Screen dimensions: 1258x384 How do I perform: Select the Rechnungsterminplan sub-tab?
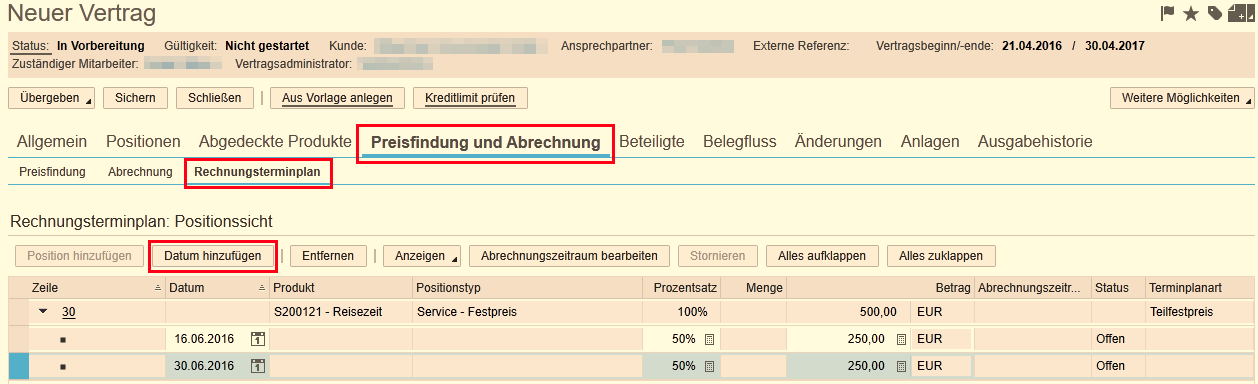click(x=258, y=172)
